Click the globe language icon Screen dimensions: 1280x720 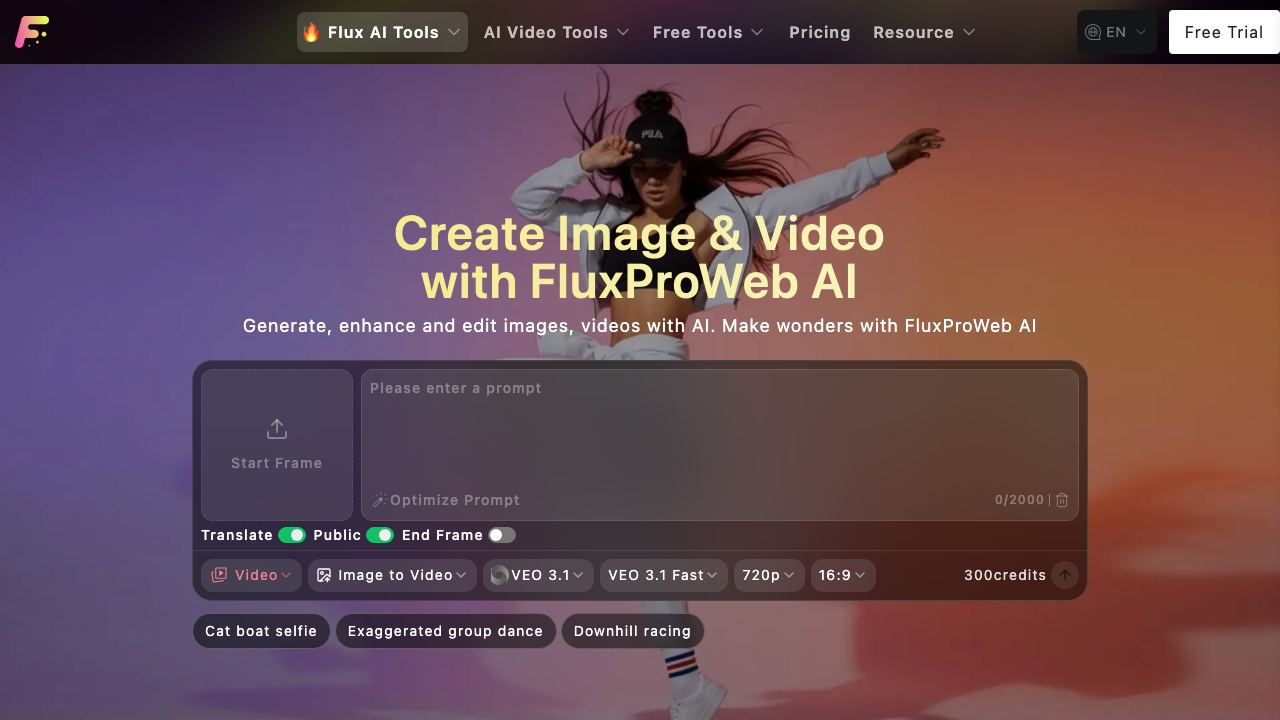point(1093,32)
